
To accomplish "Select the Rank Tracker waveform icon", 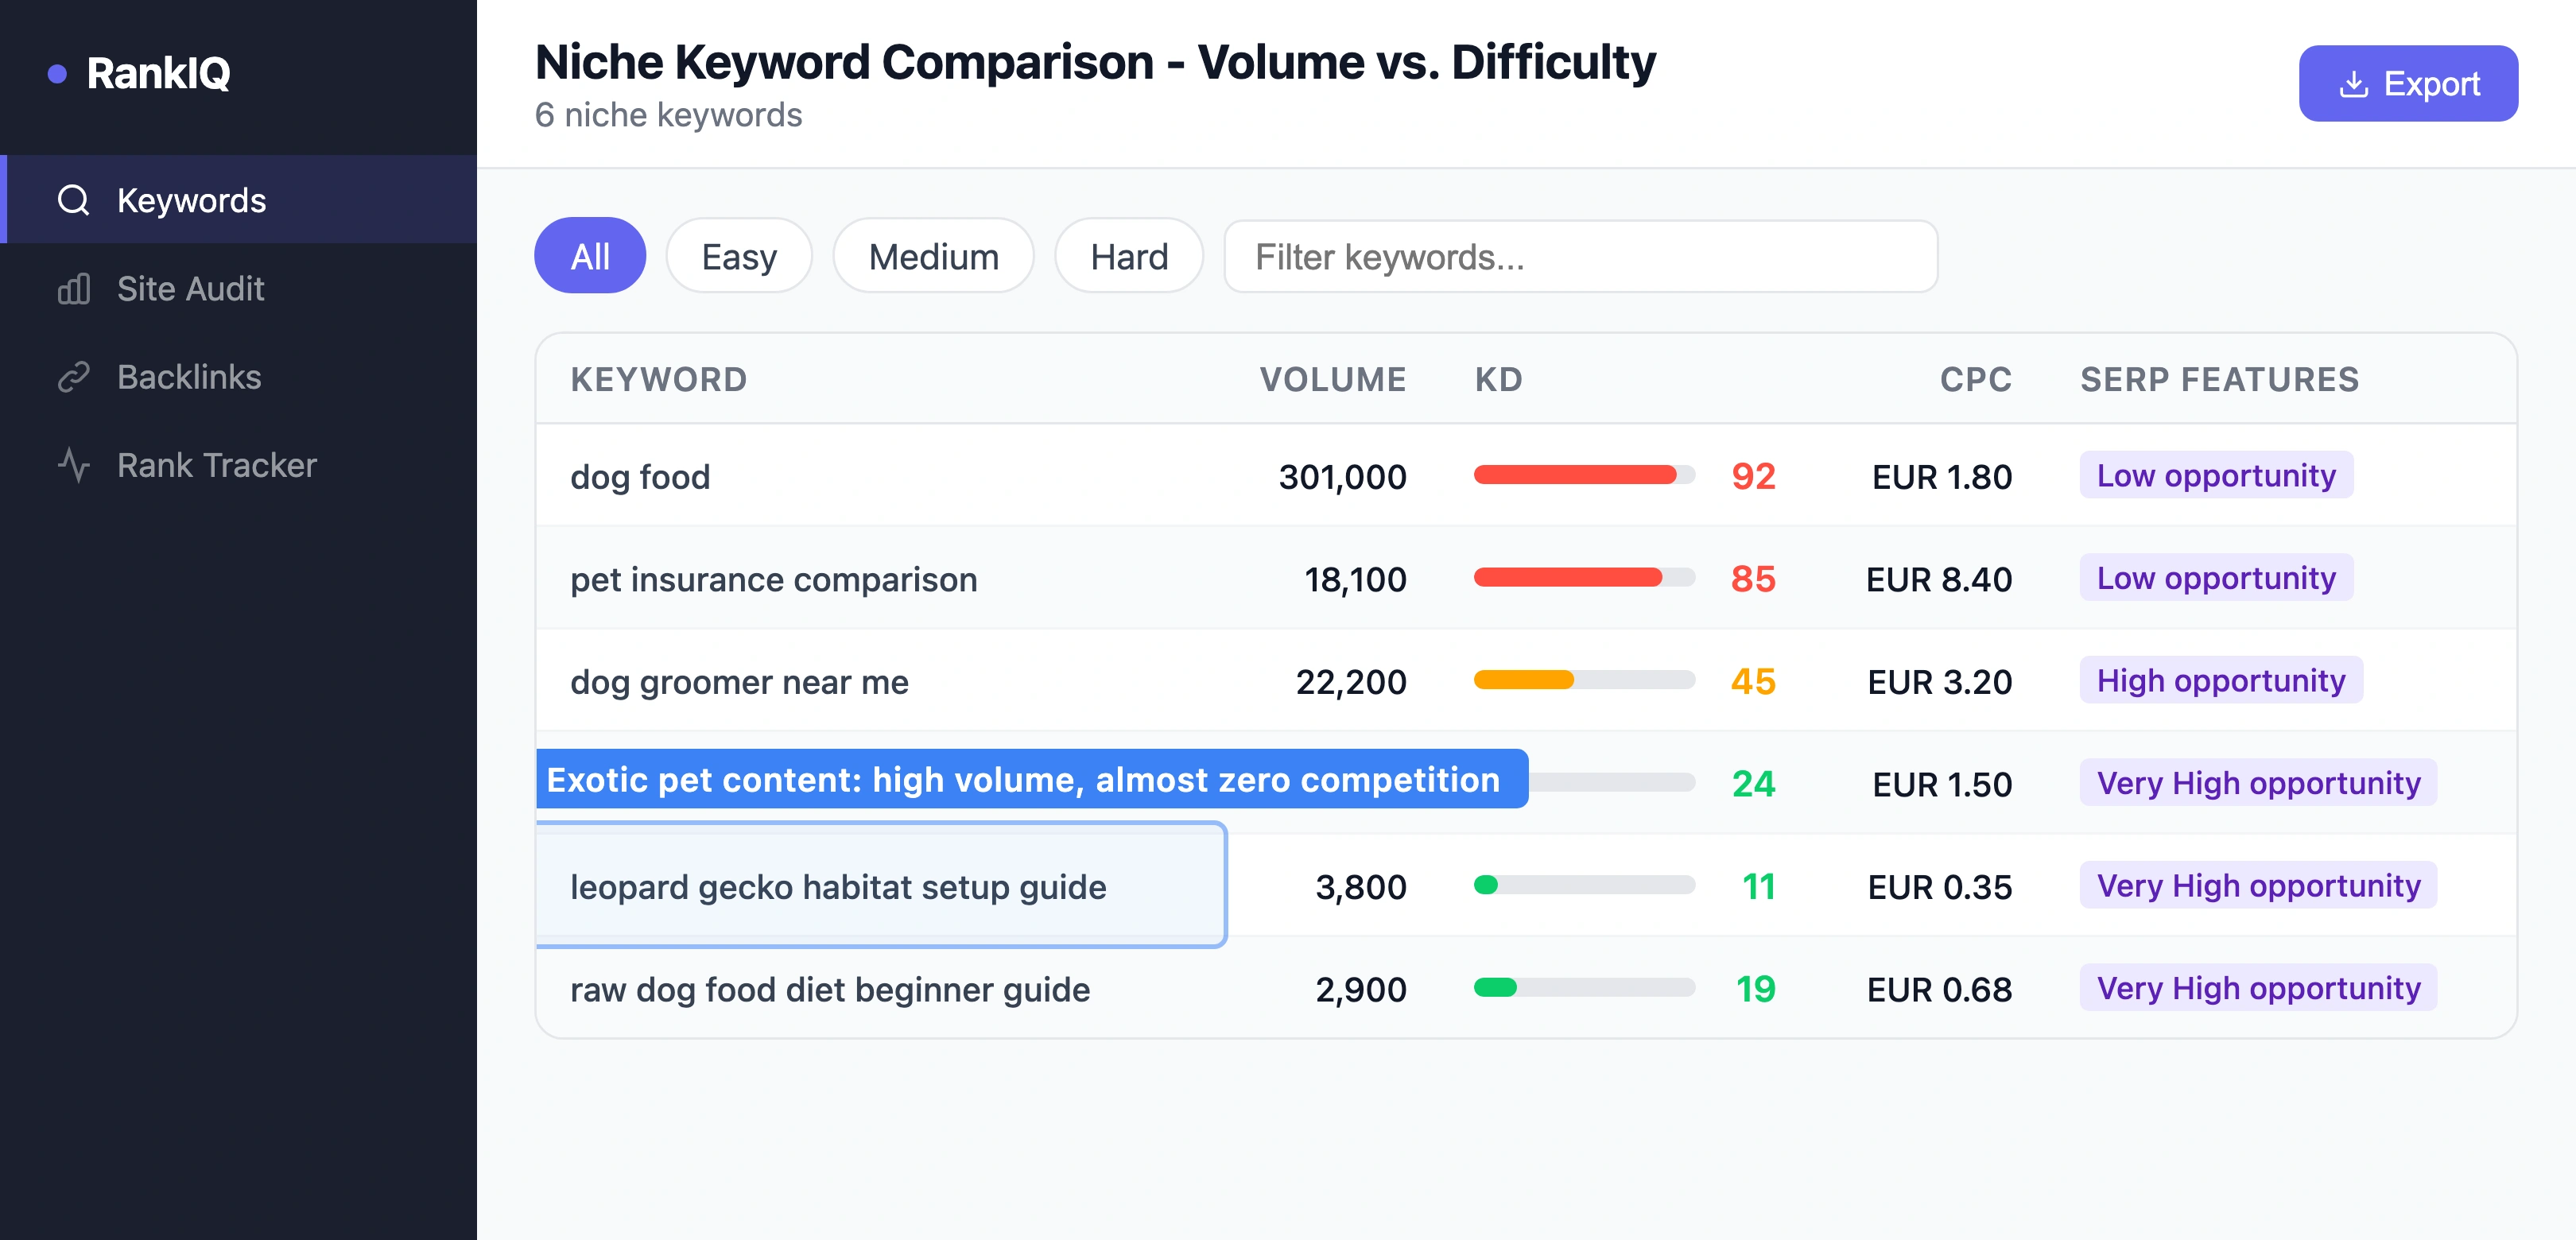I will [x=74, y=464].
